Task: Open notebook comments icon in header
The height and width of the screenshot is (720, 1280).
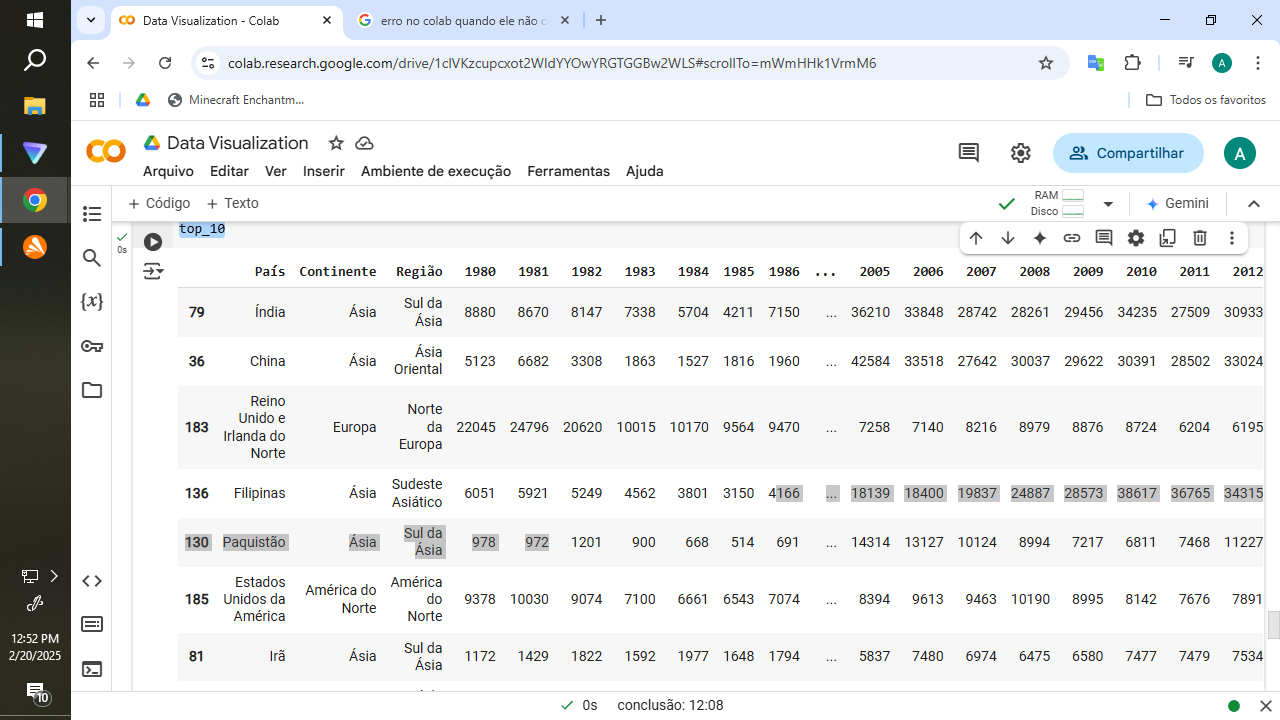Action: tap(969, 153)
